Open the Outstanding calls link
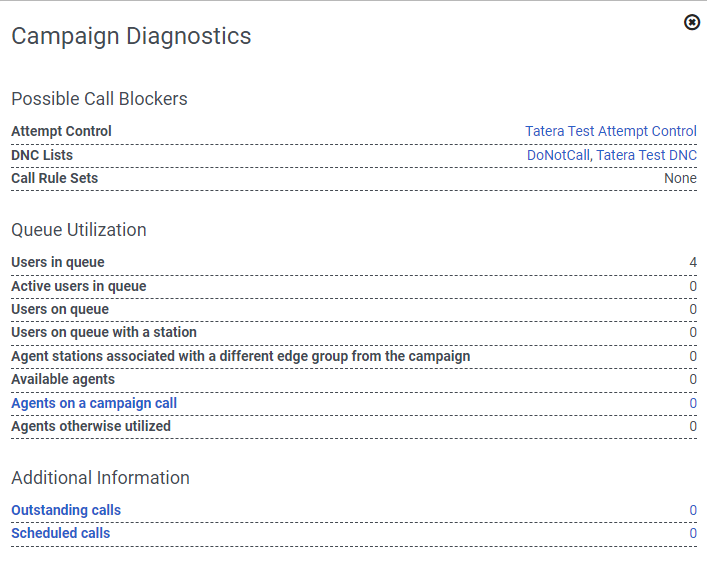 click(66, 510)
